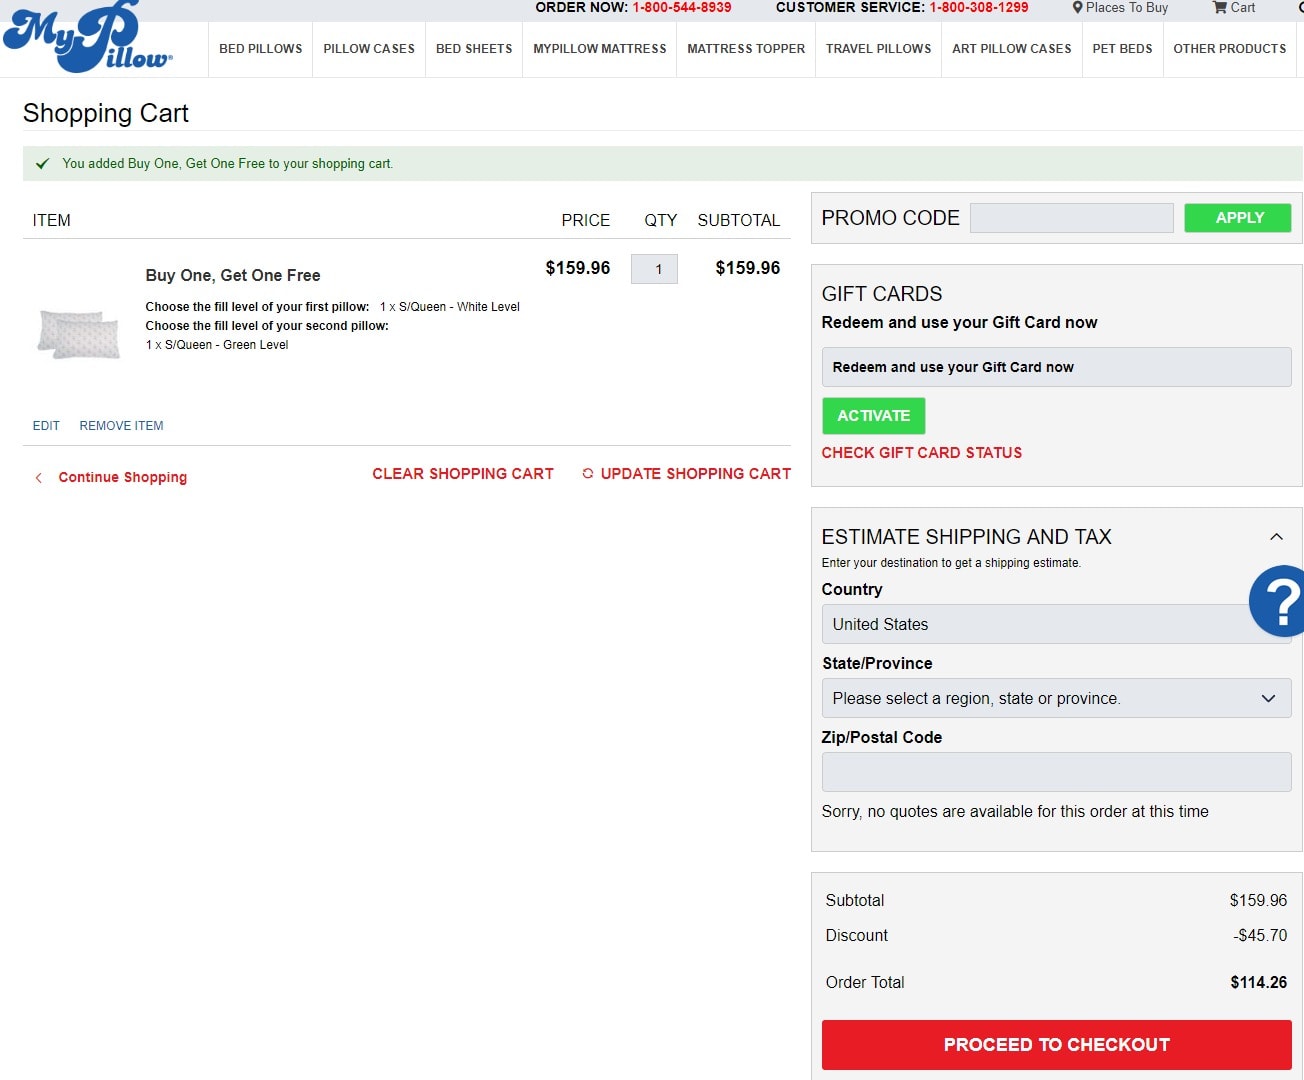Open the Travel Pillows menu
1304x1080 pixels.
pyautogui.click(x=878, y=49)
